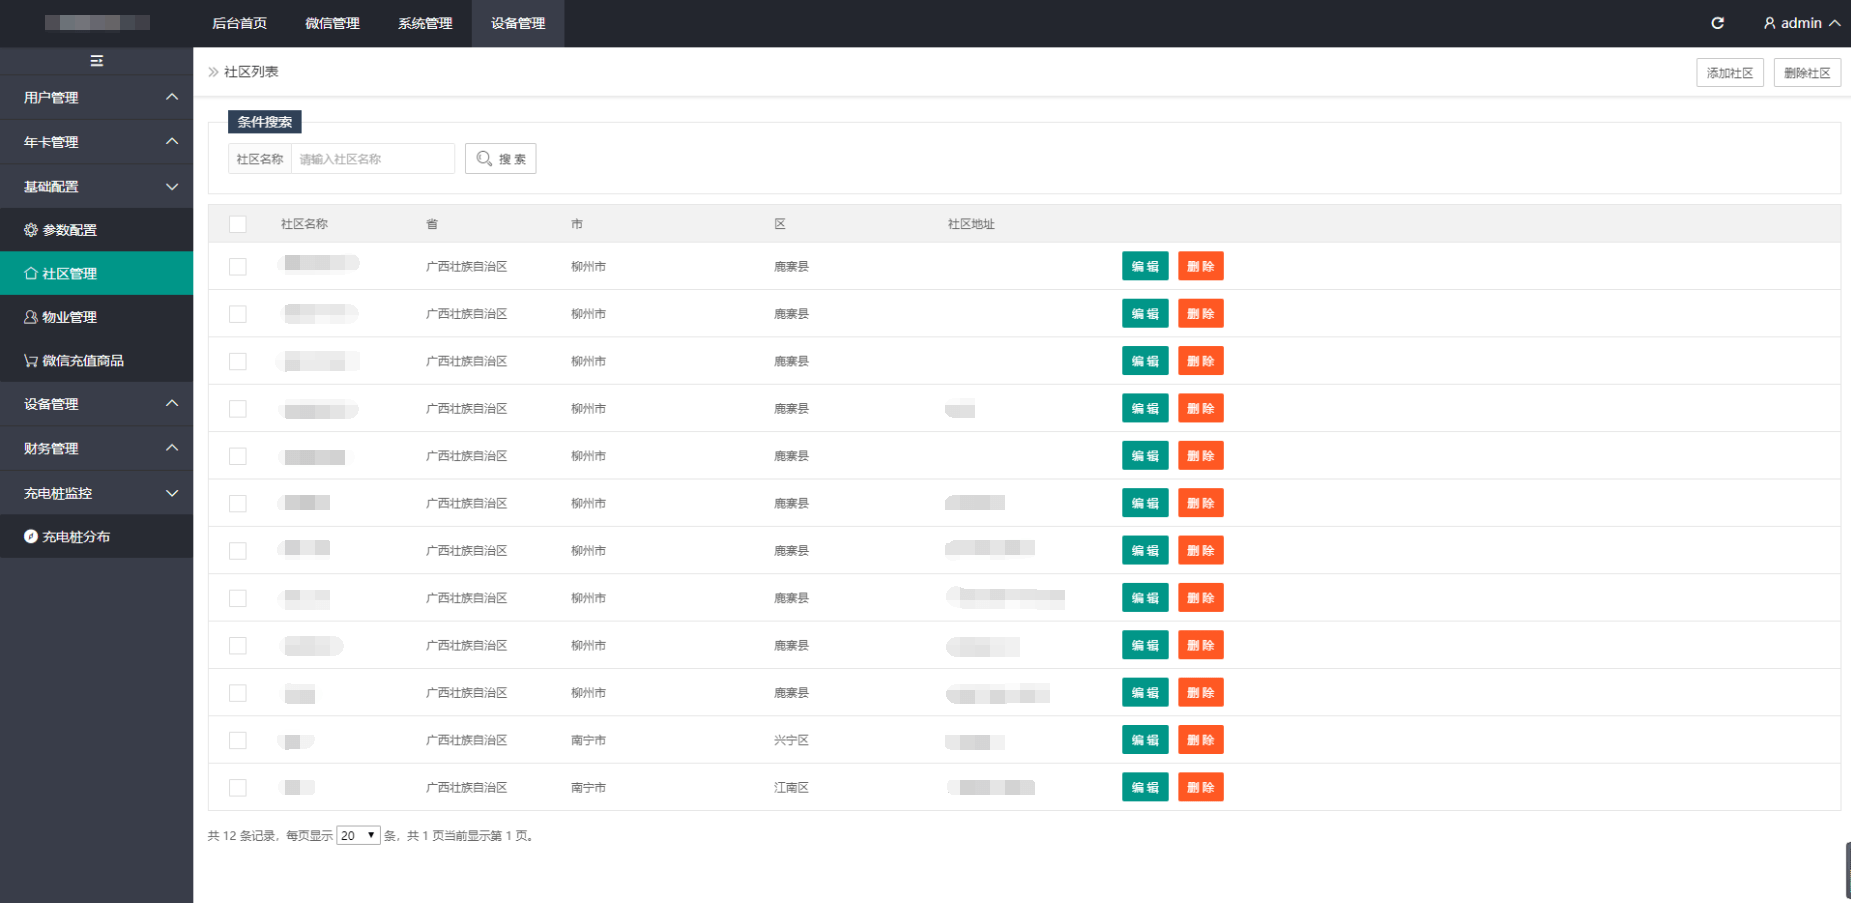Viewport: 1851px width, 903px height.
Task: Expand the 财务管理 sidebar section
Action: pyautogui.click(x=96, y=449)
